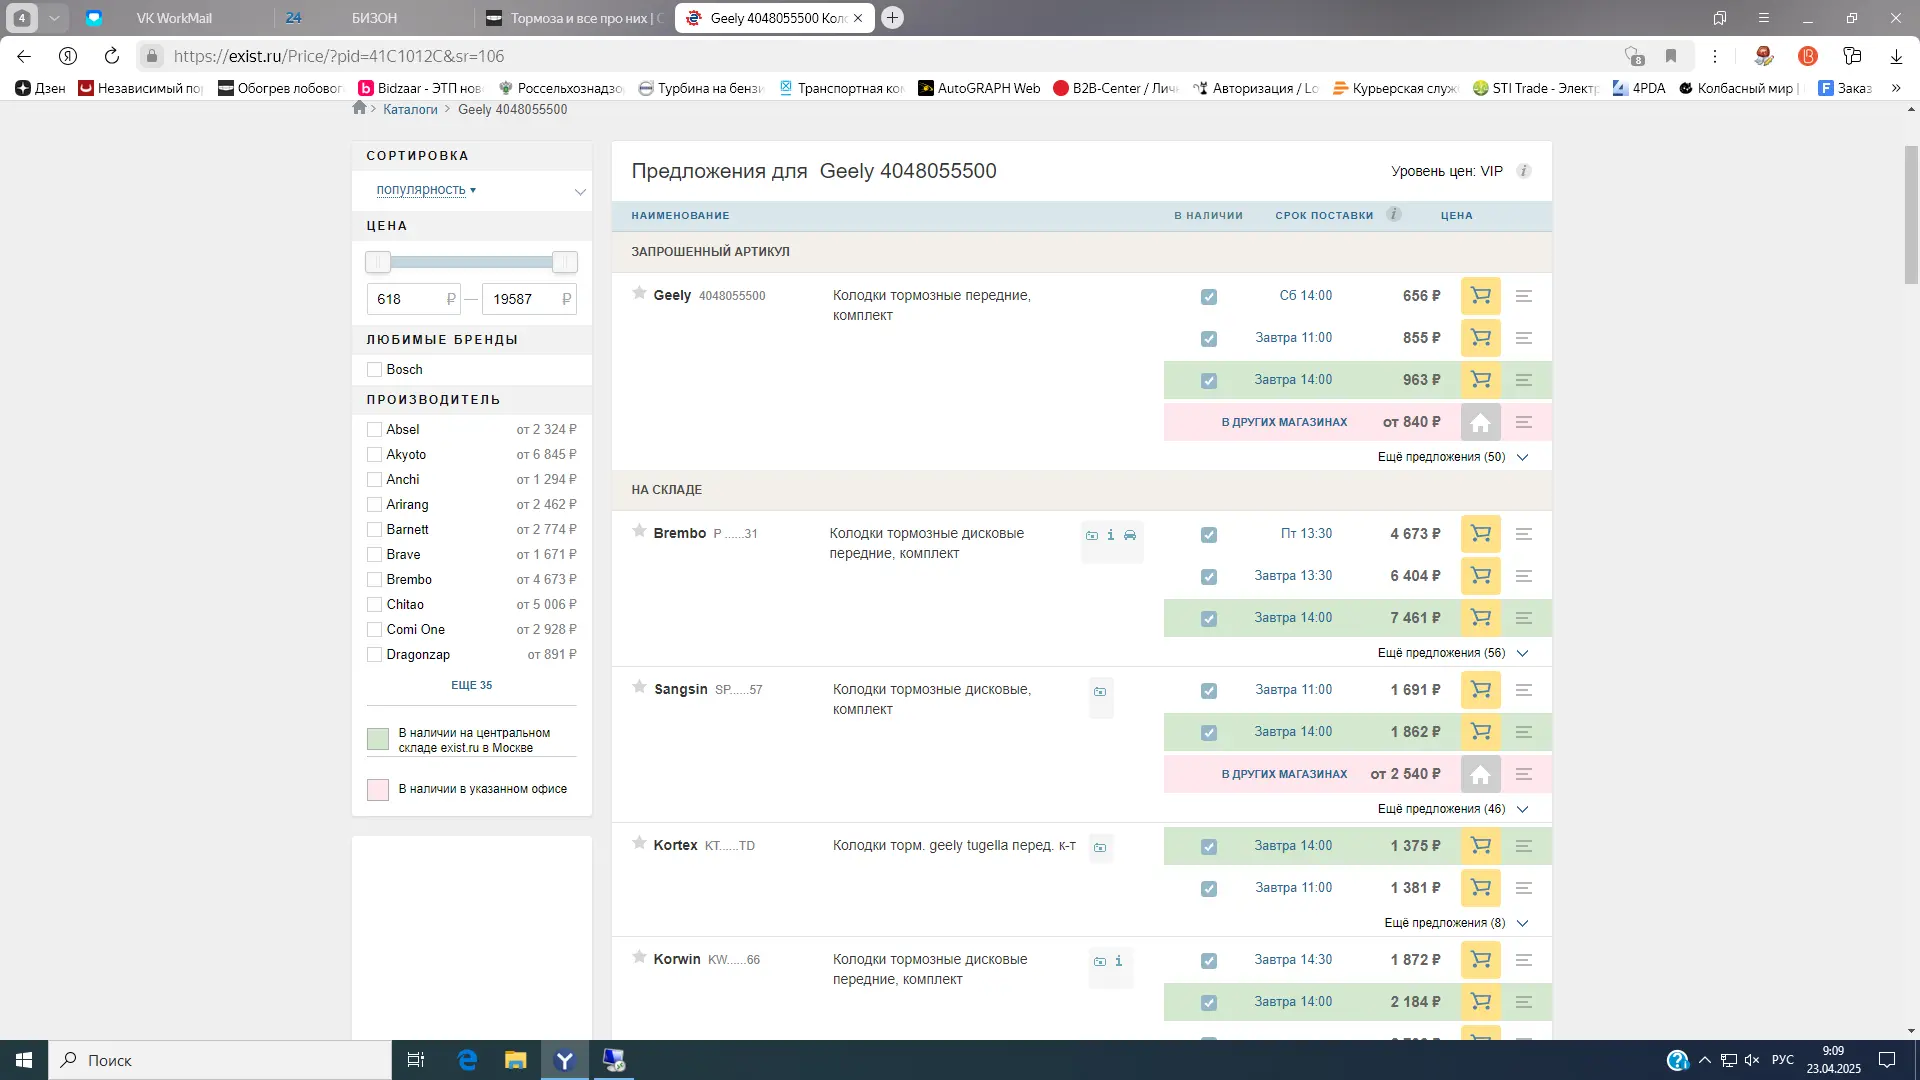
Task: Toggle in-stock checkbox for 656 ₽ offer
Action: (1209, 297)
